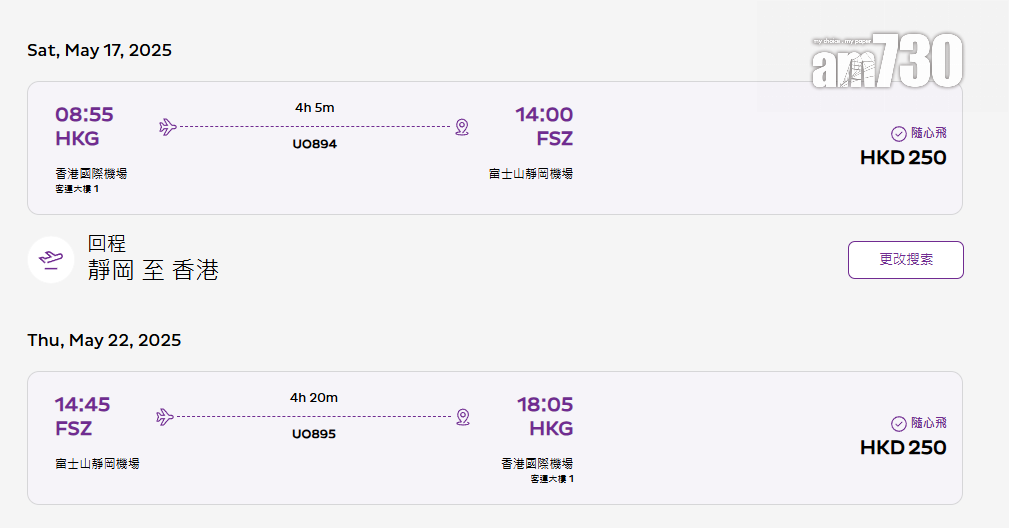Image resolution: width=1009 pixels, height=528 pixels.
Task: Click the am730 logo watermark
Action: [886, 62]
